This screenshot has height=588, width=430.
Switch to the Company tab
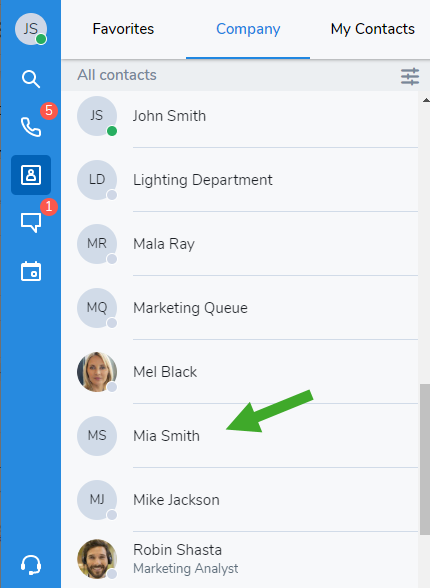click(x=248, y=29)
